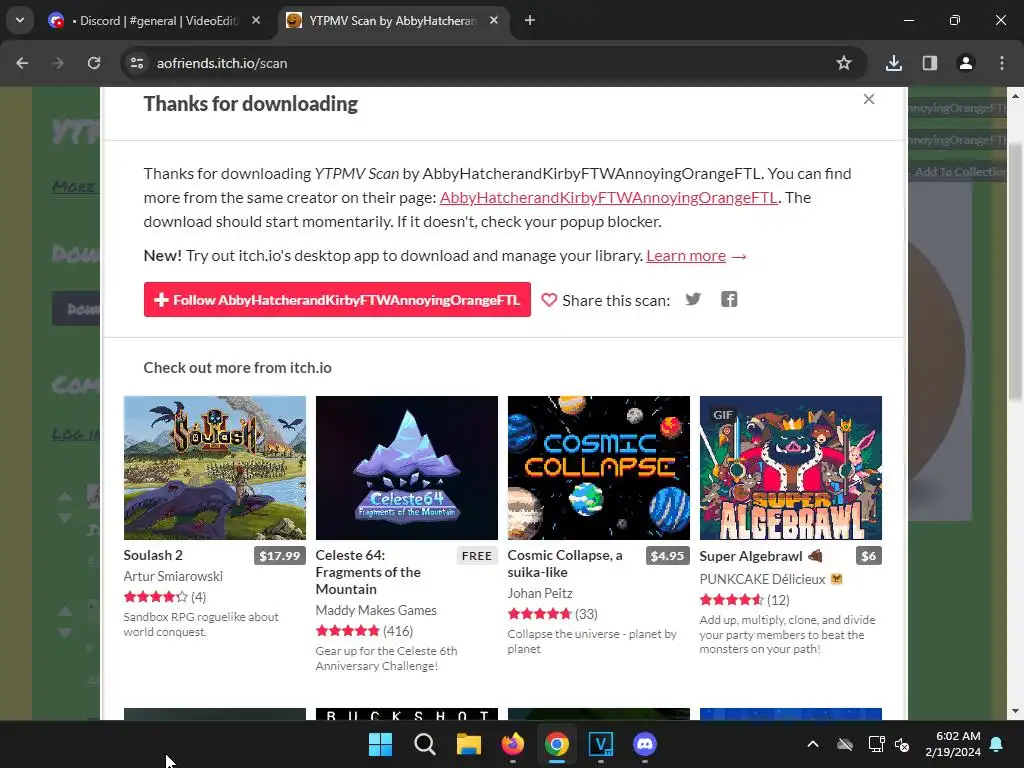Open the Chrome profile icon
The width and height of the screenshot is (1024, 768).
coord(966,63)
